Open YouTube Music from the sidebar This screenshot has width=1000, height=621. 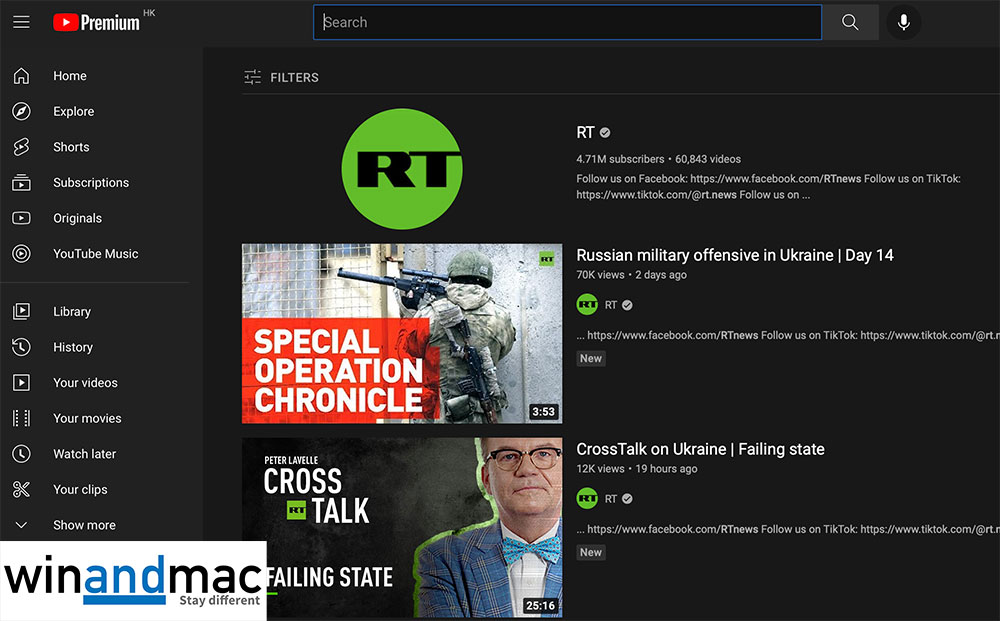tap(94, 253)
